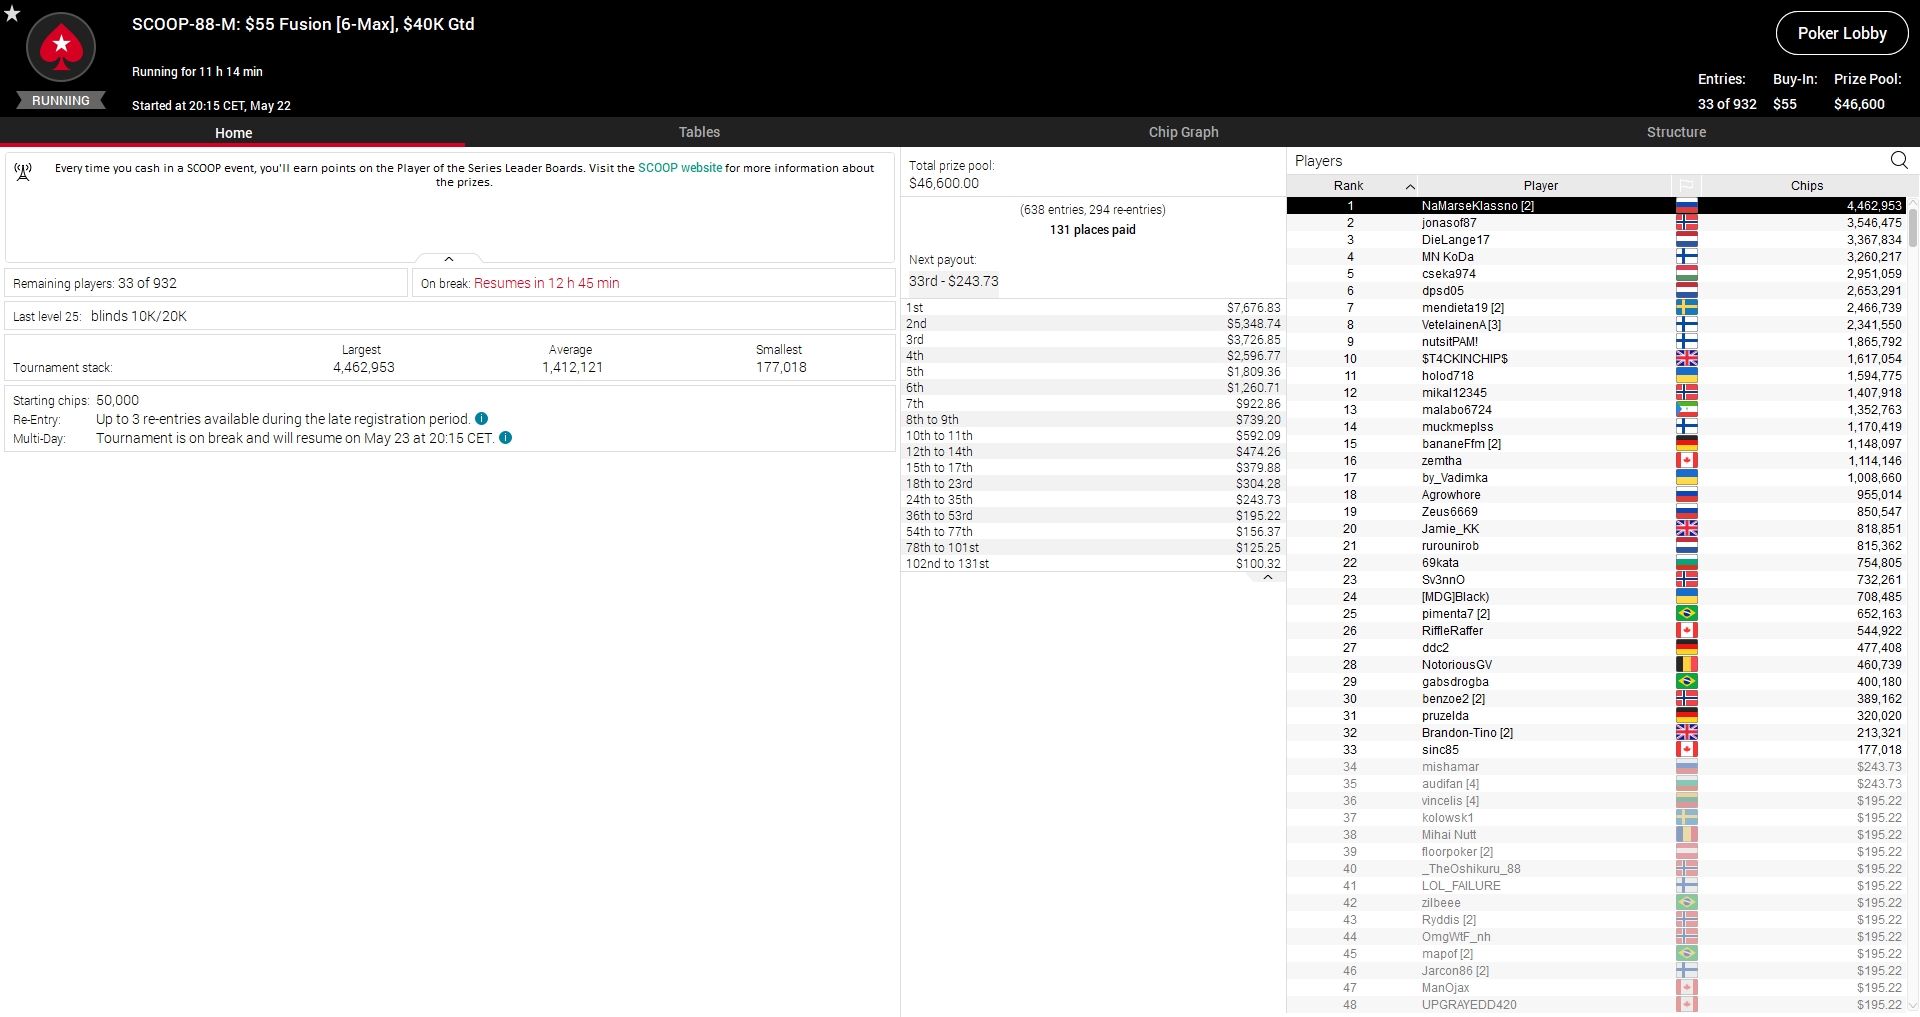Click the flag next to NaMarseKlassno
1920x1017 pixels.
pos(1687,206)
